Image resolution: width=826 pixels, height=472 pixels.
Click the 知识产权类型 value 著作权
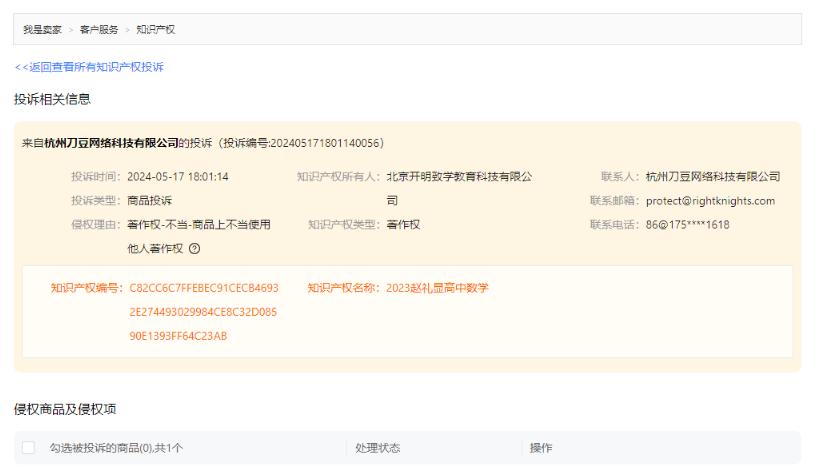click(x=403, y=224)
